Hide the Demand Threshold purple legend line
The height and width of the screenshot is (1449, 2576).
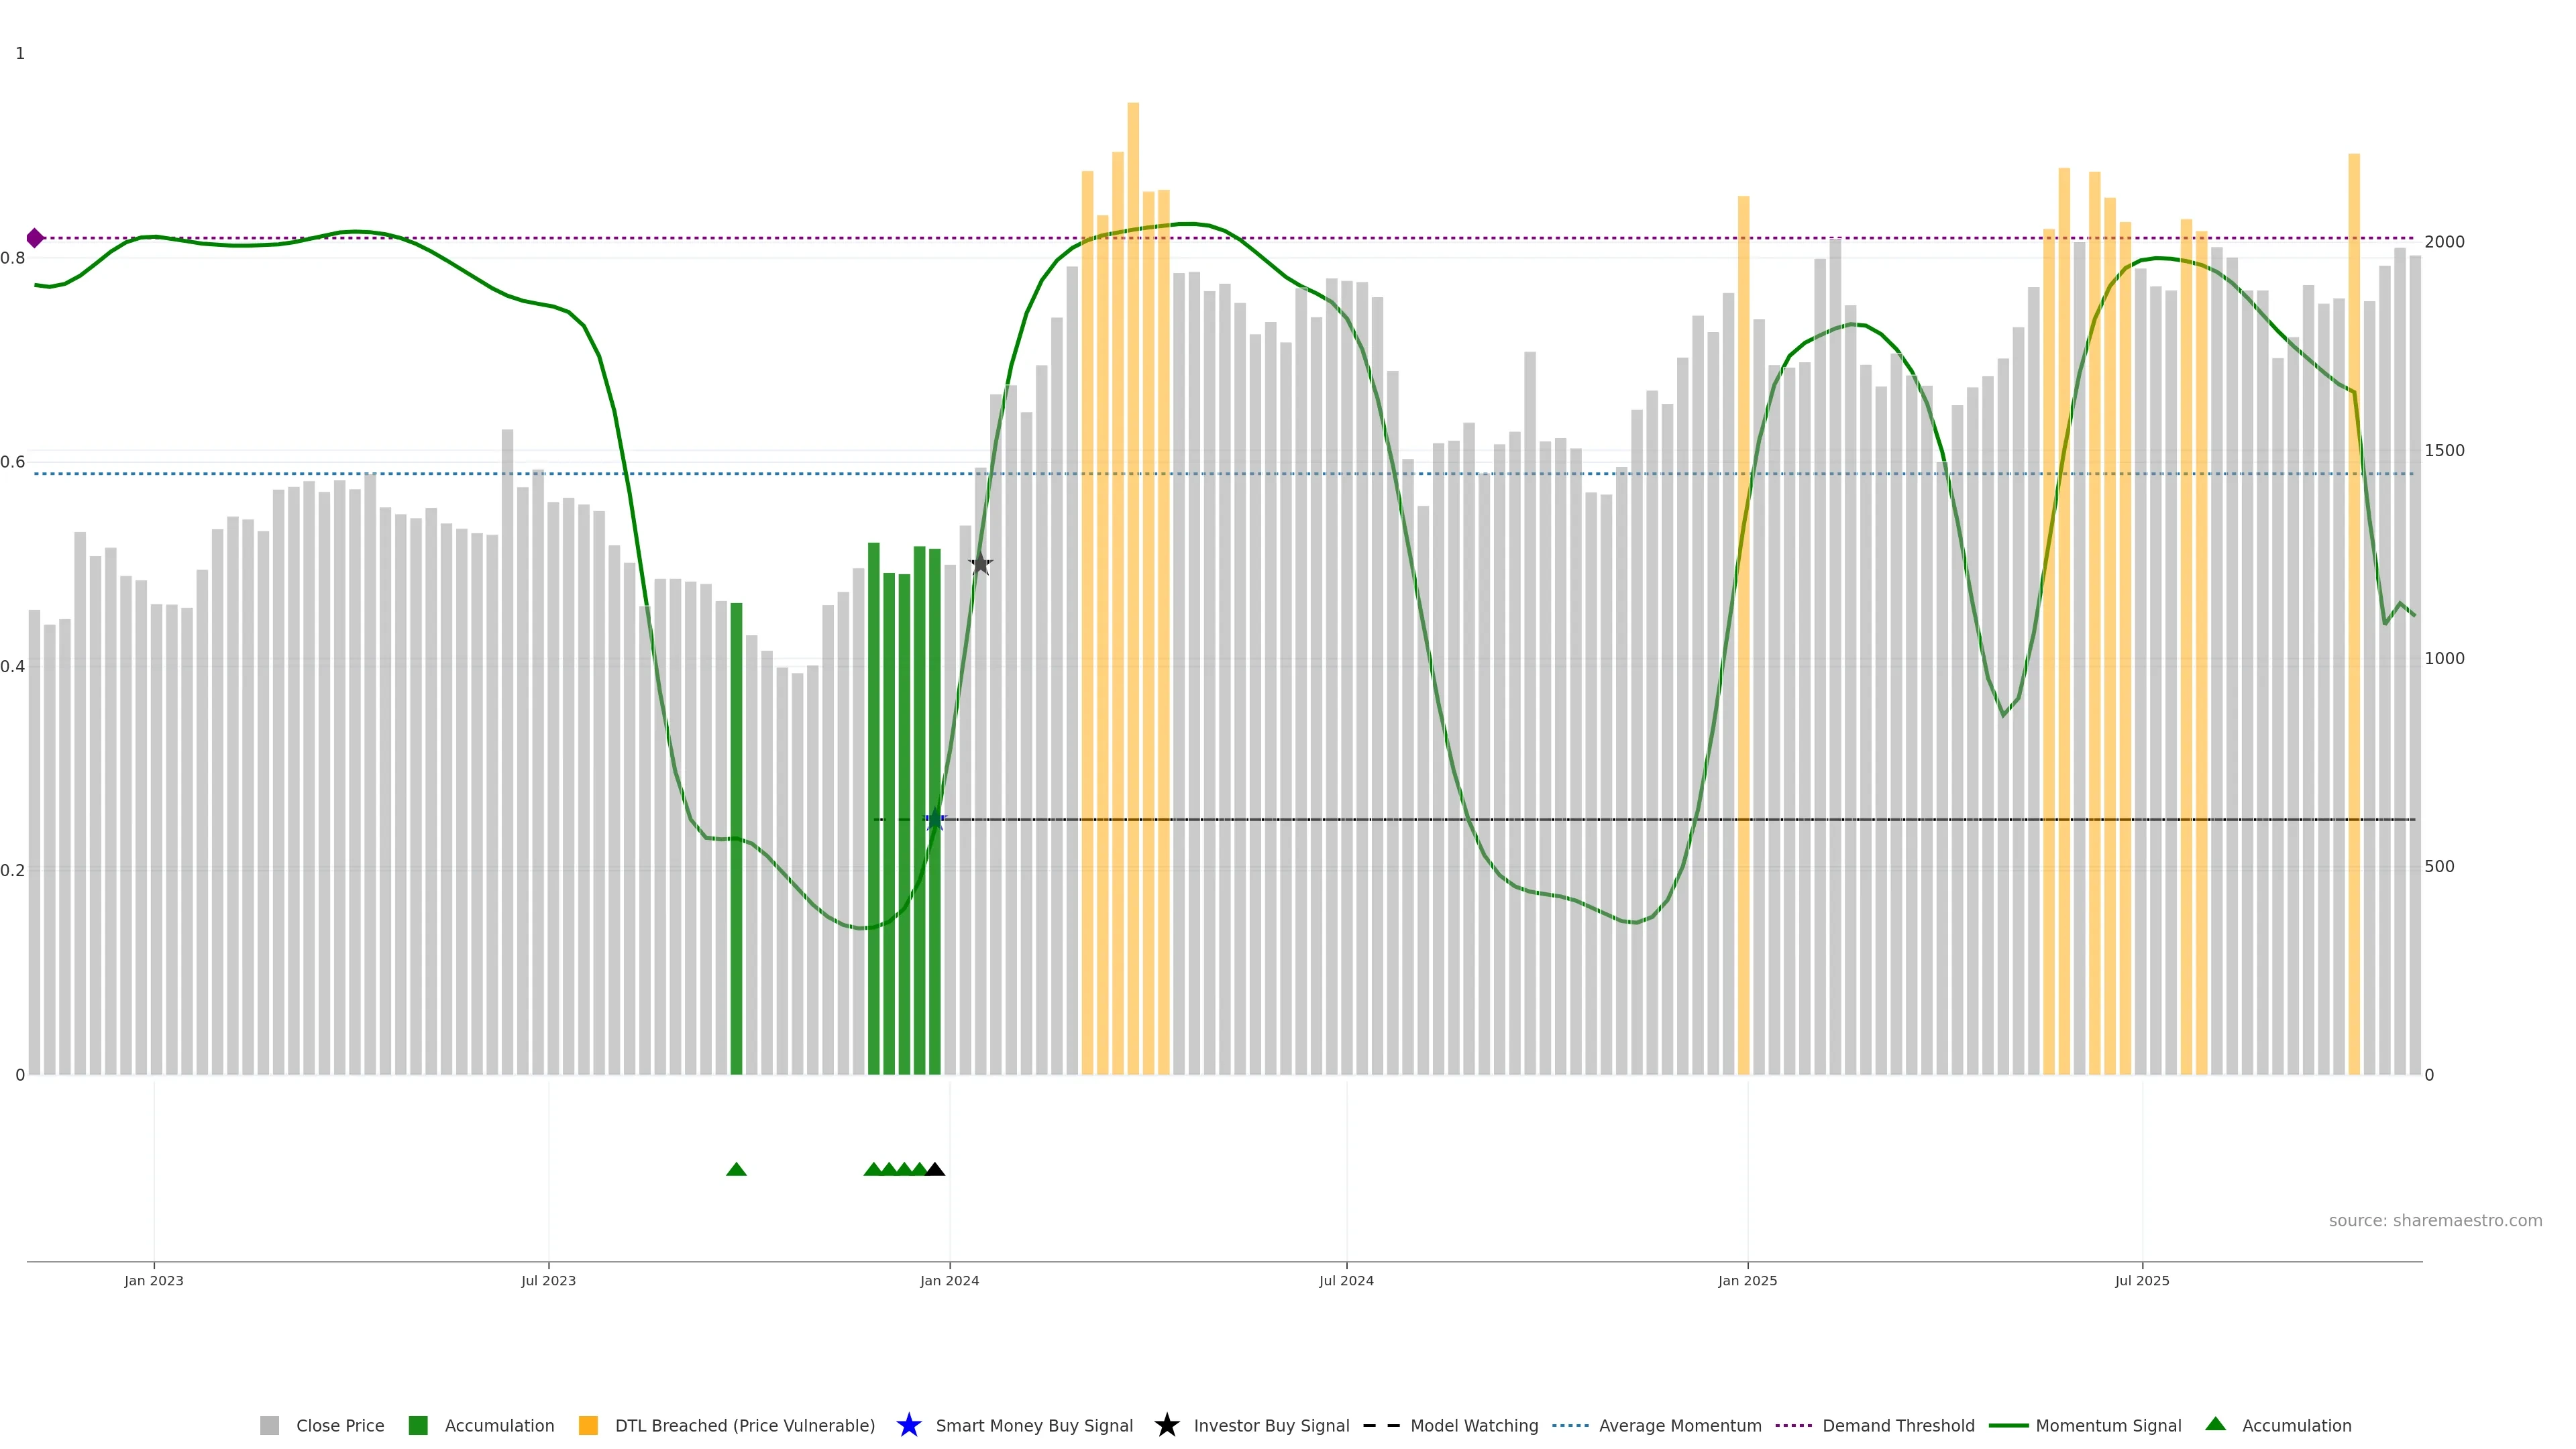(x=1794, y=1425)
